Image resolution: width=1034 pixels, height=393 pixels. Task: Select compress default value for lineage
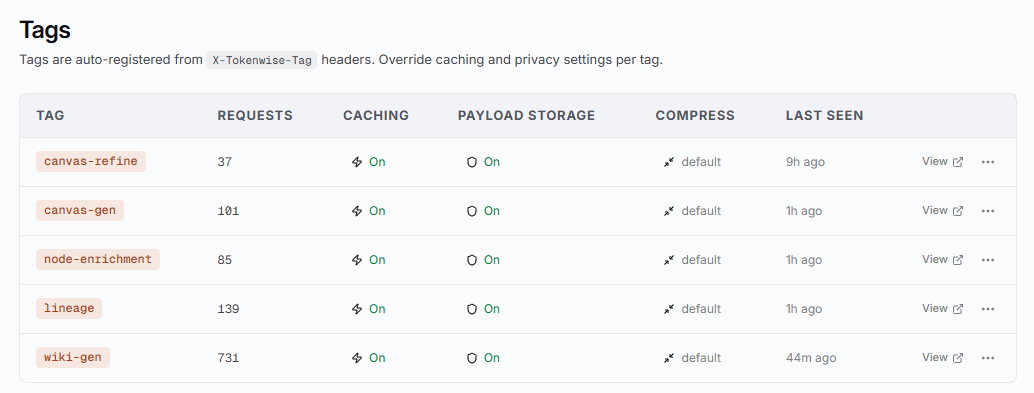click(701, 309)
